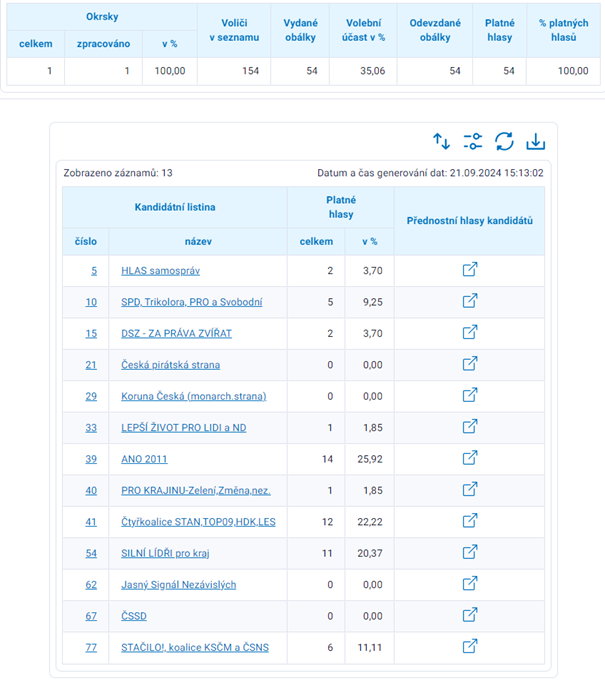Click list number 39 link
This screenshot has height=683, width=605.
click(x=91, y=459)
